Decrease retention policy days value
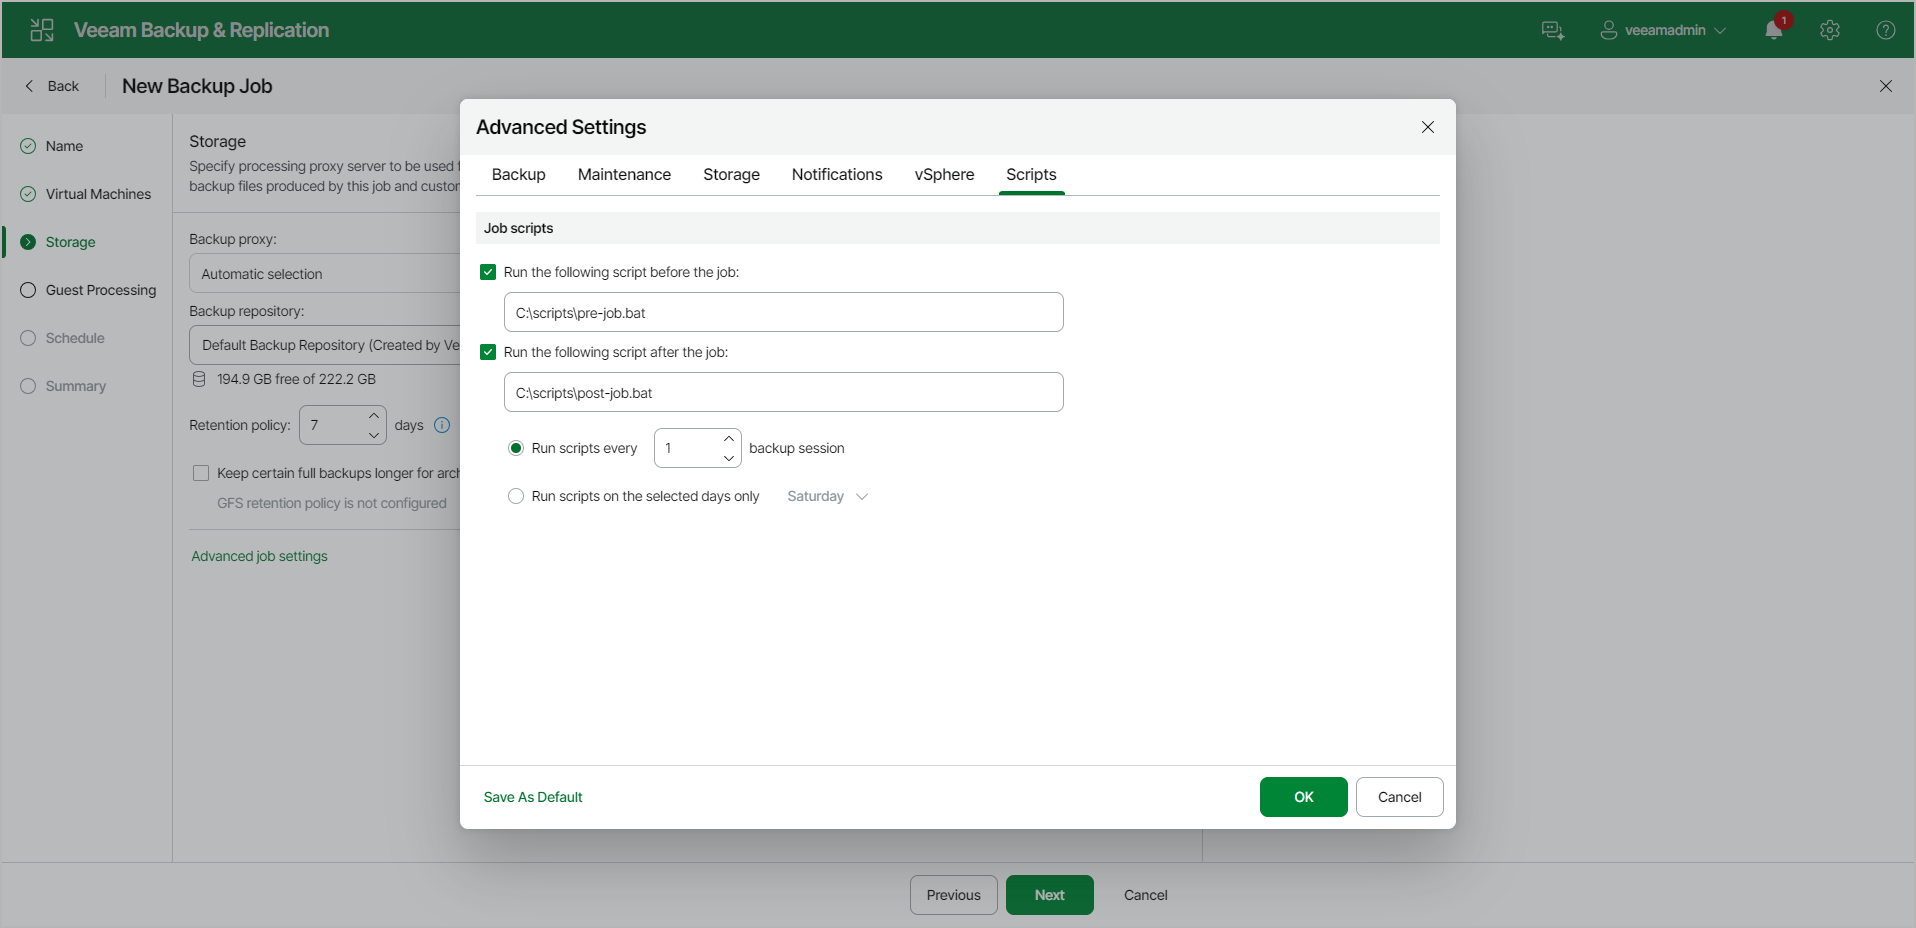This screenshot has height=928, width=1916. [x=374, y=435]
